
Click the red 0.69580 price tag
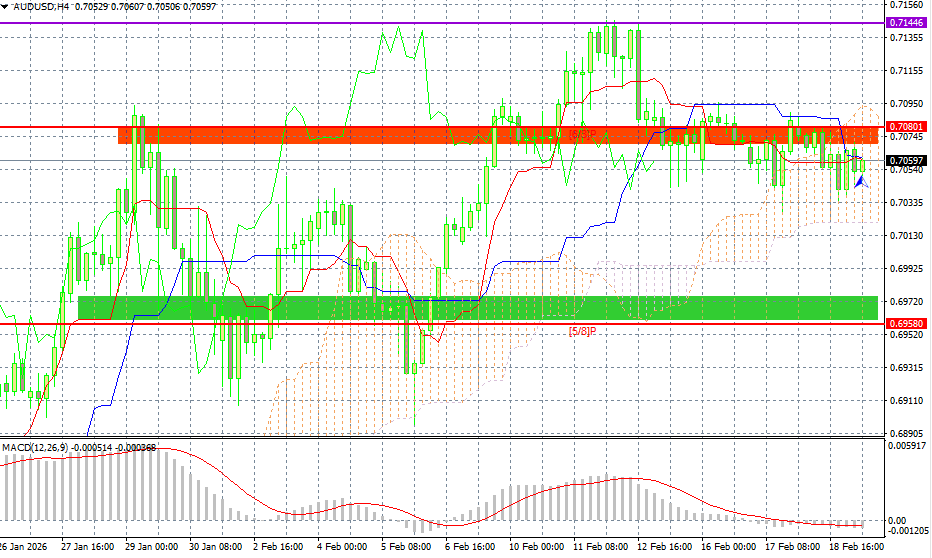906,323
